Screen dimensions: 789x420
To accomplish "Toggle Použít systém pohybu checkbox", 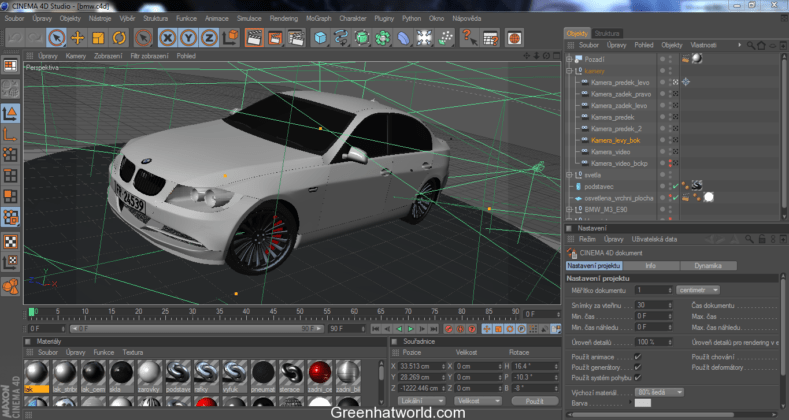I will click(x=638, y=377).
